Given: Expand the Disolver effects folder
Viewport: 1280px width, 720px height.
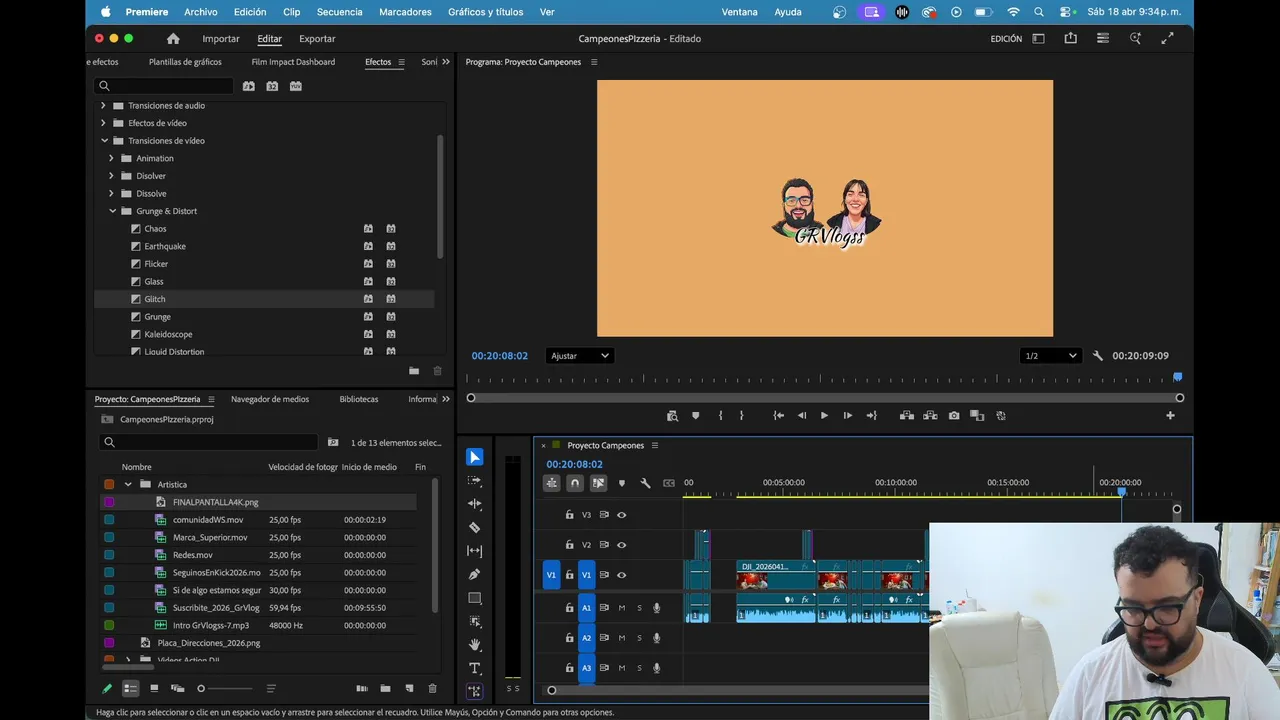Looking at the screenshot, I should pyautogui.click(x=111, y=176).
